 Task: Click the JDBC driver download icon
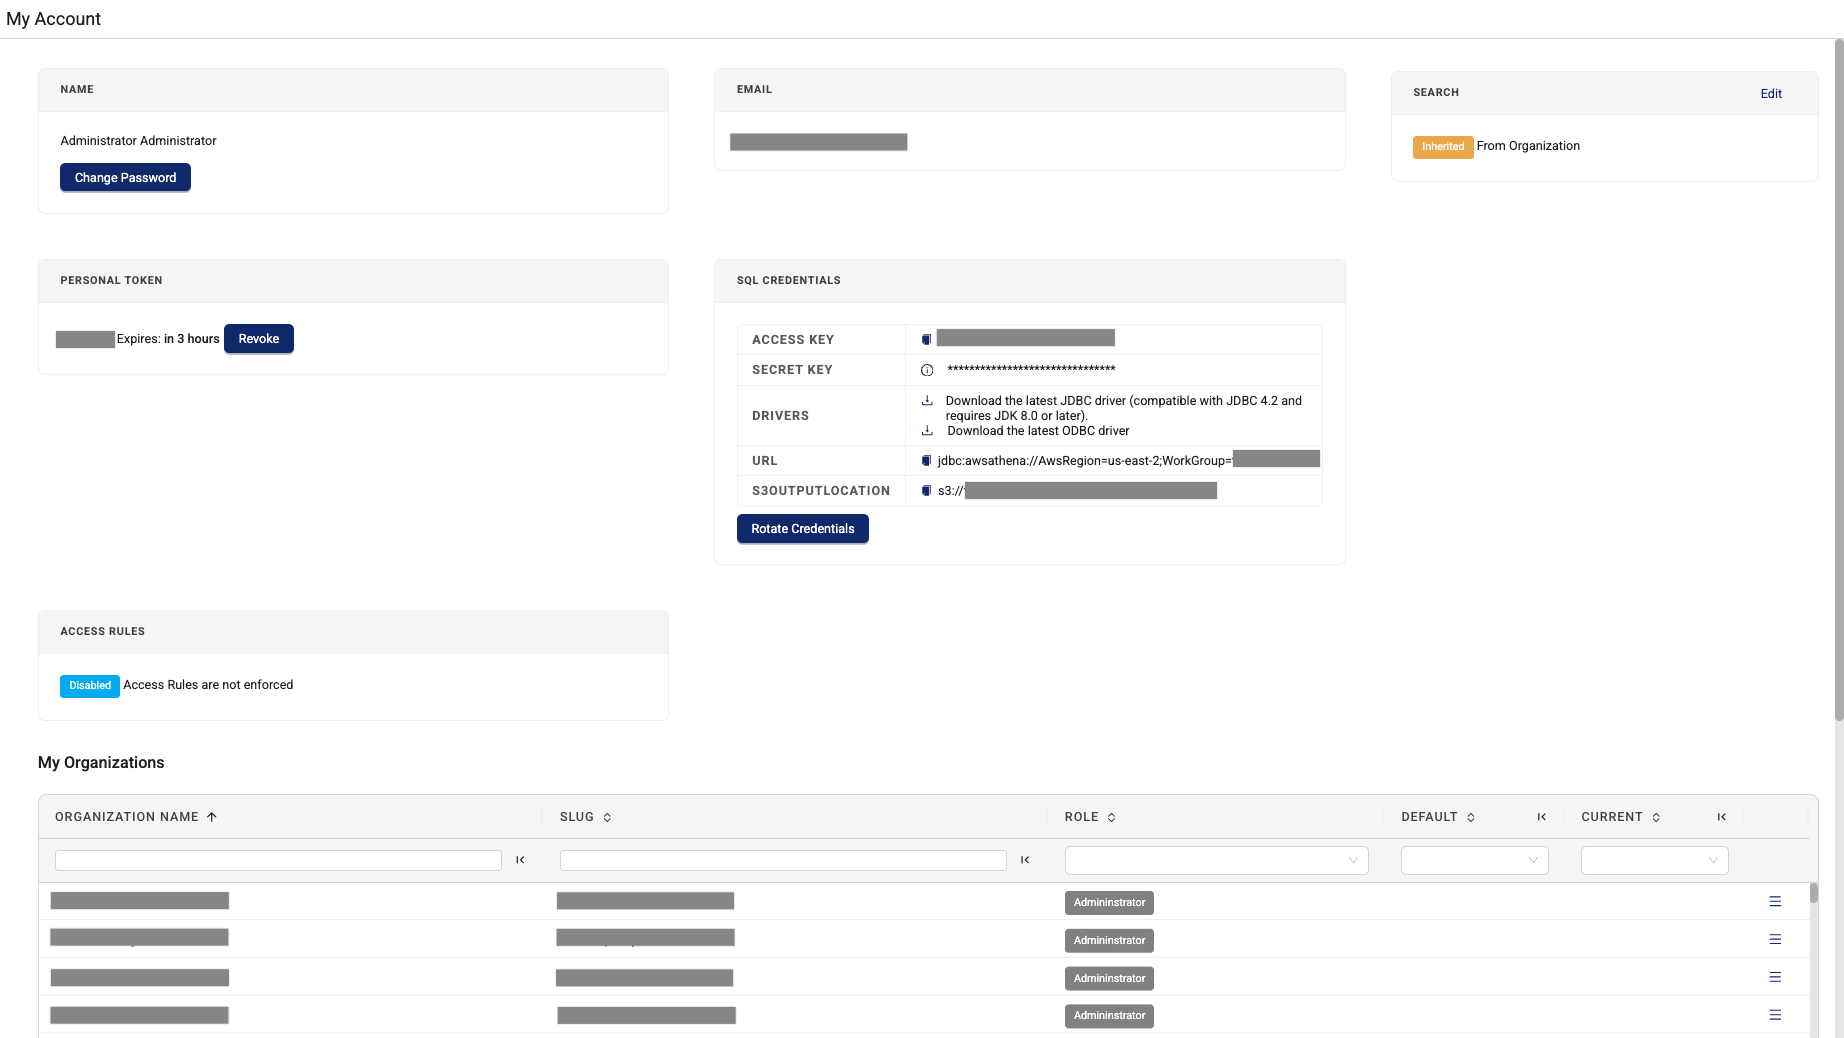tap(927, 400)
